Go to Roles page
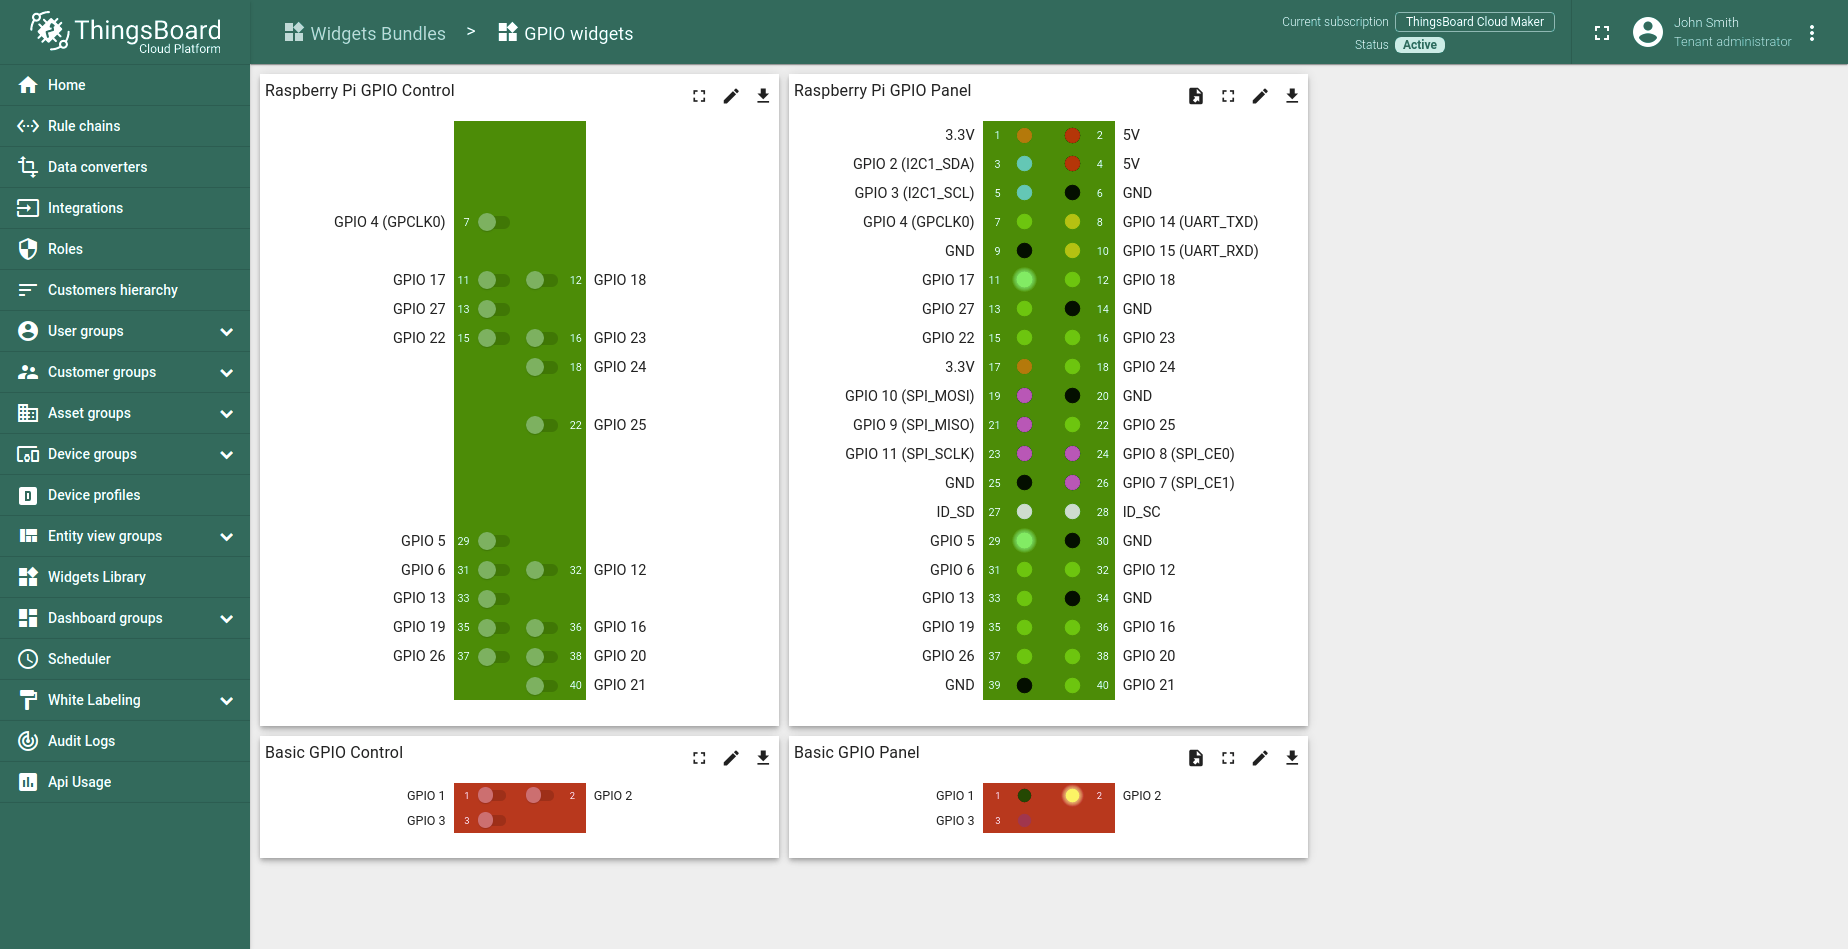 click(x=125, y=249)
